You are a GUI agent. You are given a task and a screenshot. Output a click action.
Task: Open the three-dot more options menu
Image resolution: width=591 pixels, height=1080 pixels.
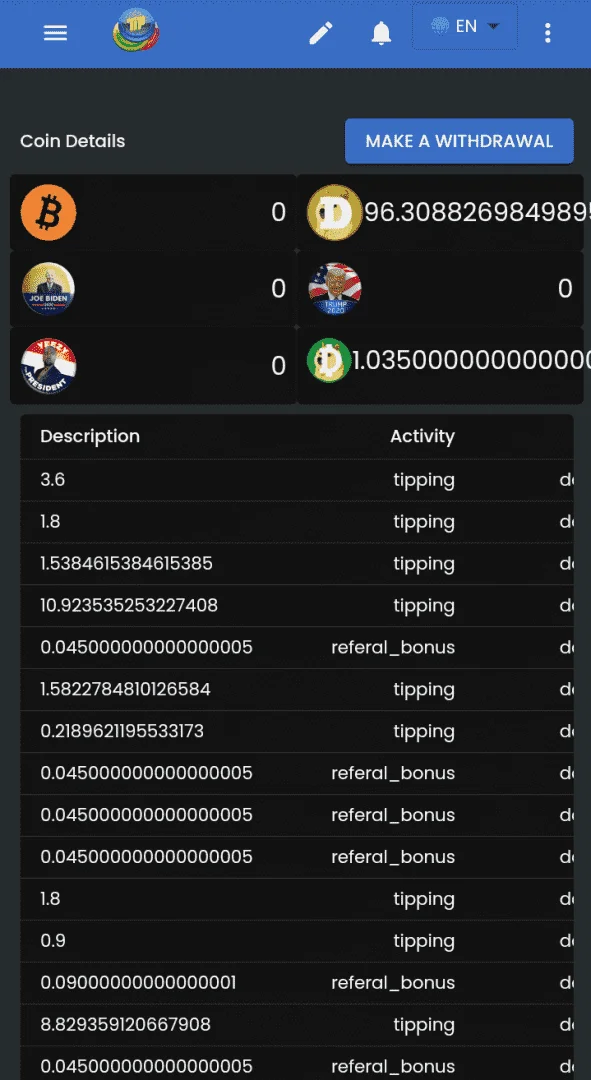coord(548,32)
